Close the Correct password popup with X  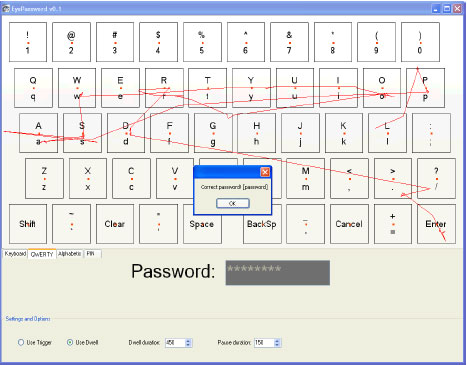[x=265, y=172]
